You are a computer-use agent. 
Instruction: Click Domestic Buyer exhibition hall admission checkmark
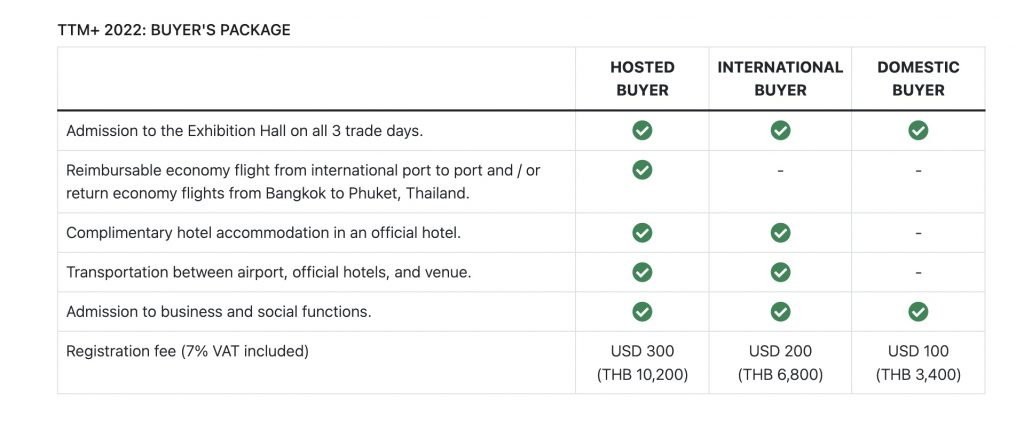918,131
